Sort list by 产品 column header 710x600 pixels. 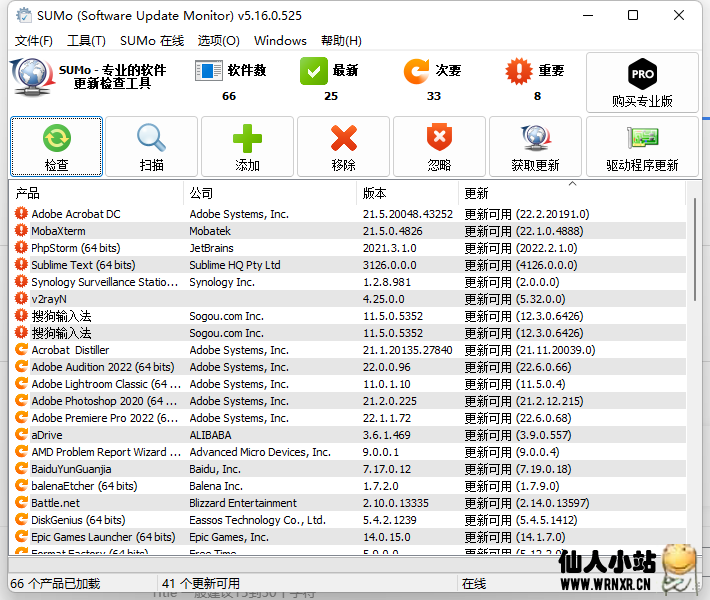click(x=97, y=193)
